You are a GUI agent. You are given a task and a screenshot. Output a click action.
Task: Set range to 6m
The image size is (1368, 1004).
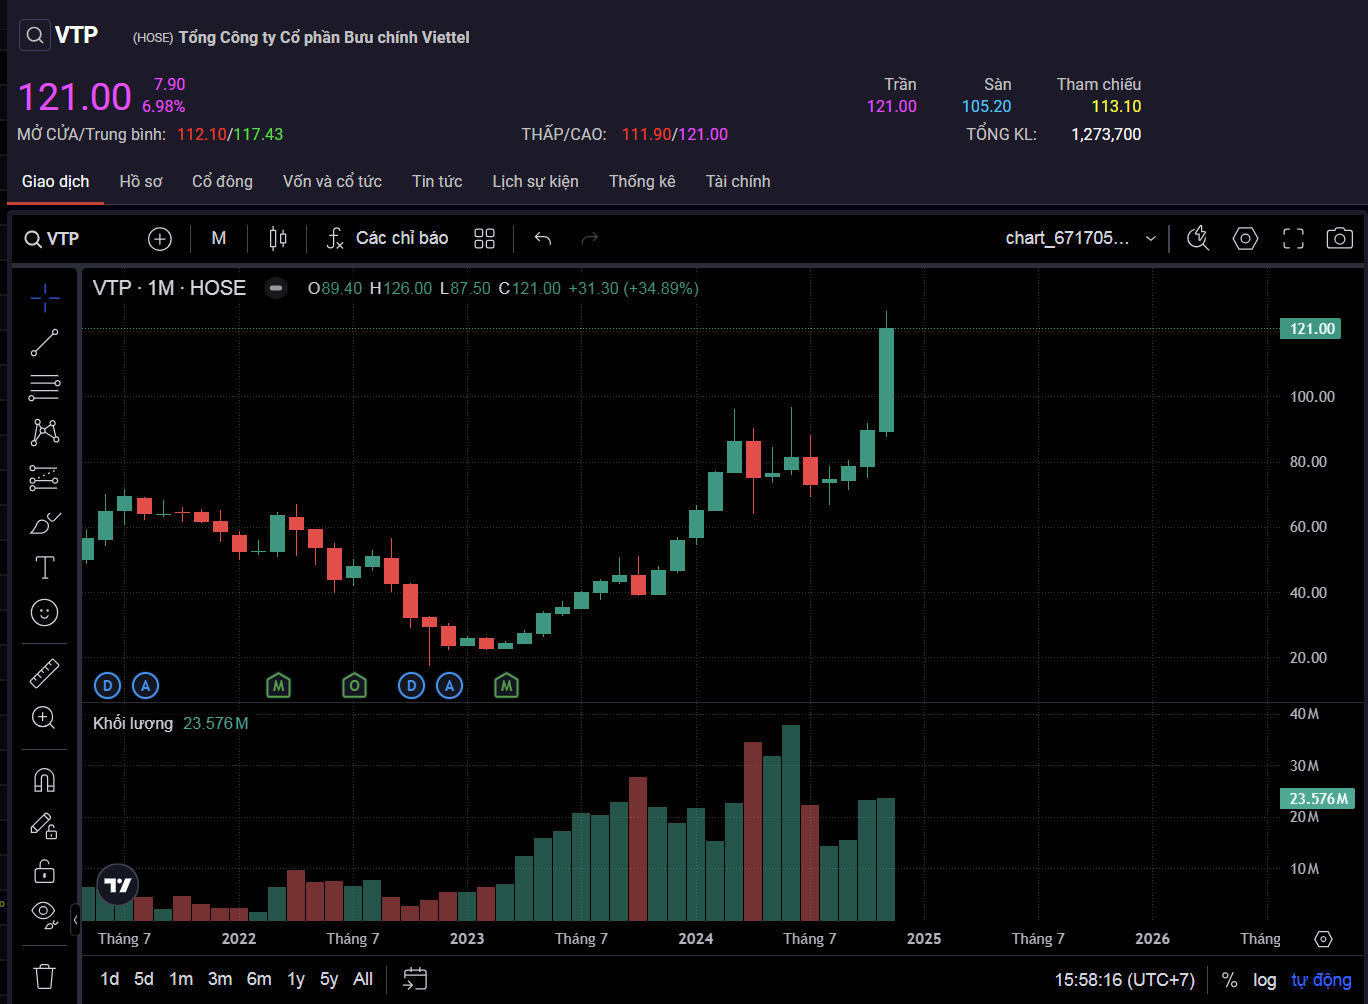point(259,979)
